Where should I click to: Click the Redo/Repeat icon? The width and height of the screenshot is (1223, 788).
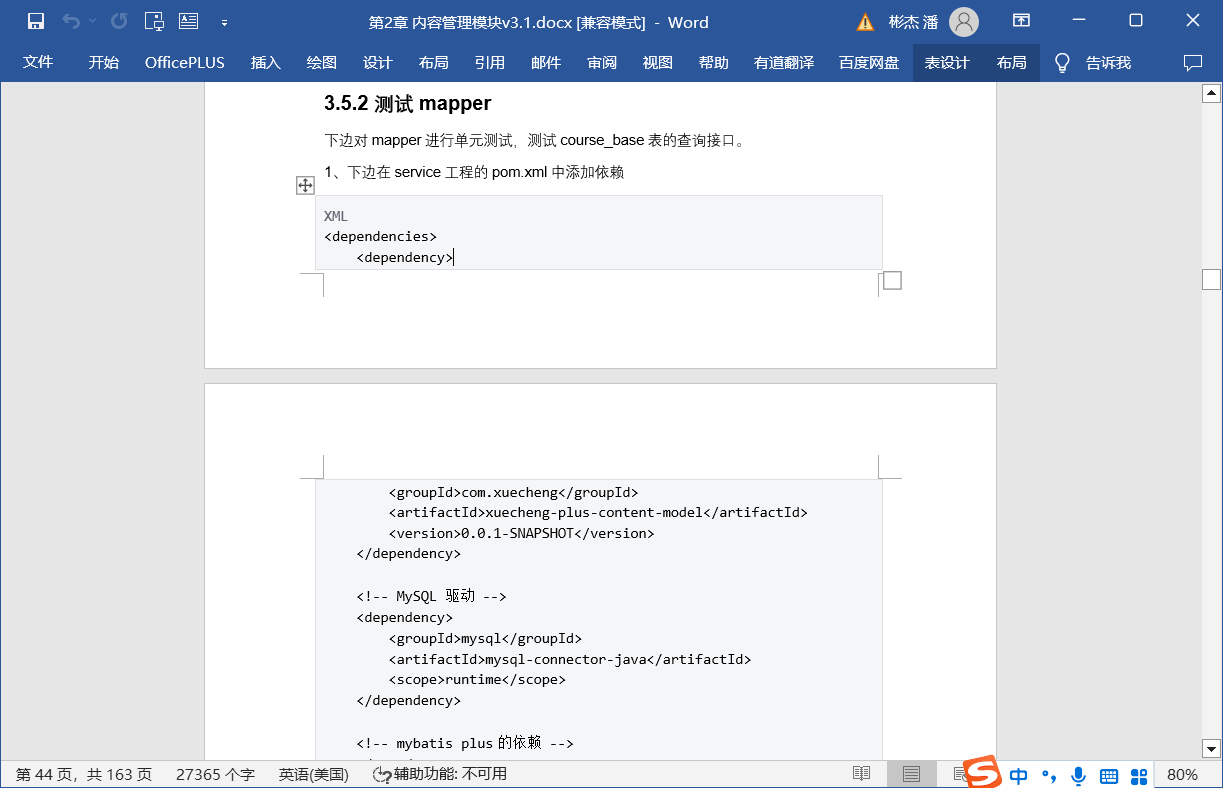(x=119, y=21)
